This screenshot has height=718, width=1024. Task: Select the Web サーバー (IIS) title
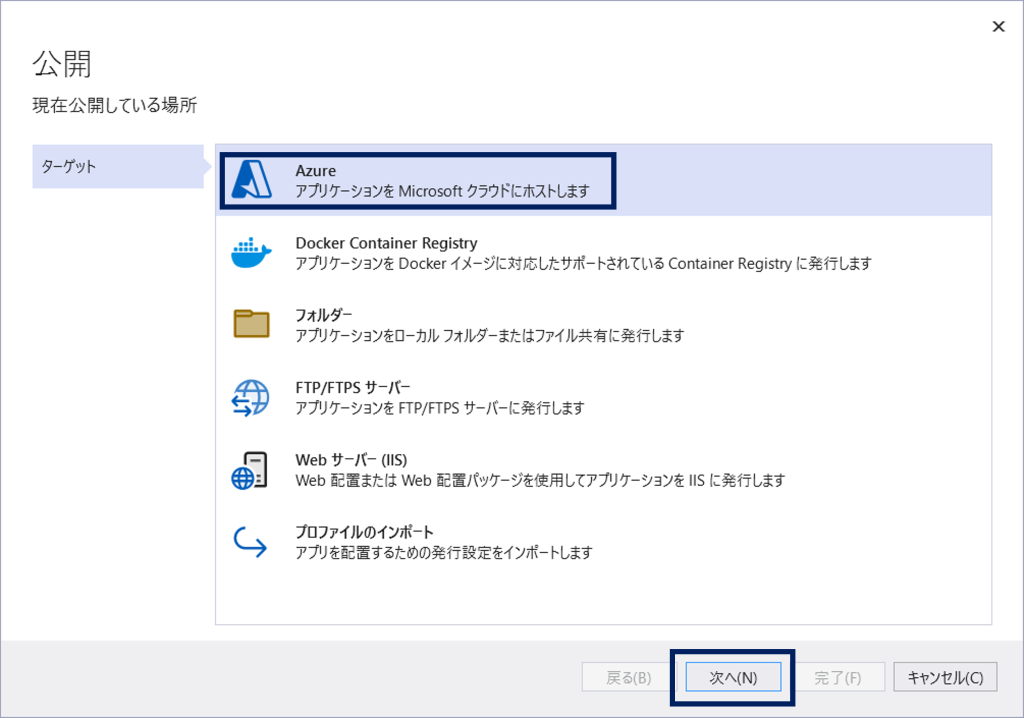click(x=351, y=460)
